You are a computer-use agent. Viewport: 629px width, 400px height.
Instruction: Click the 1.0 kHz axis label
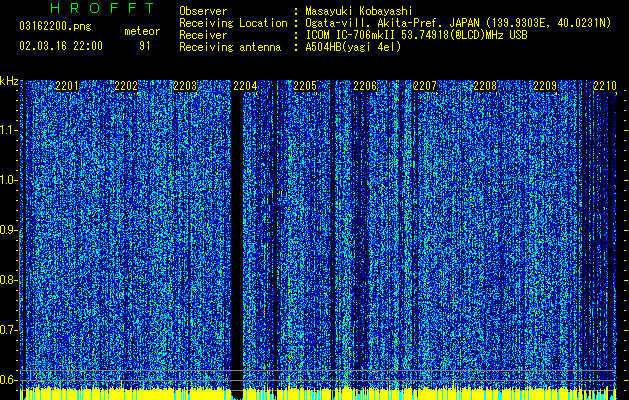pyautogui.click(x=9, y=180)
